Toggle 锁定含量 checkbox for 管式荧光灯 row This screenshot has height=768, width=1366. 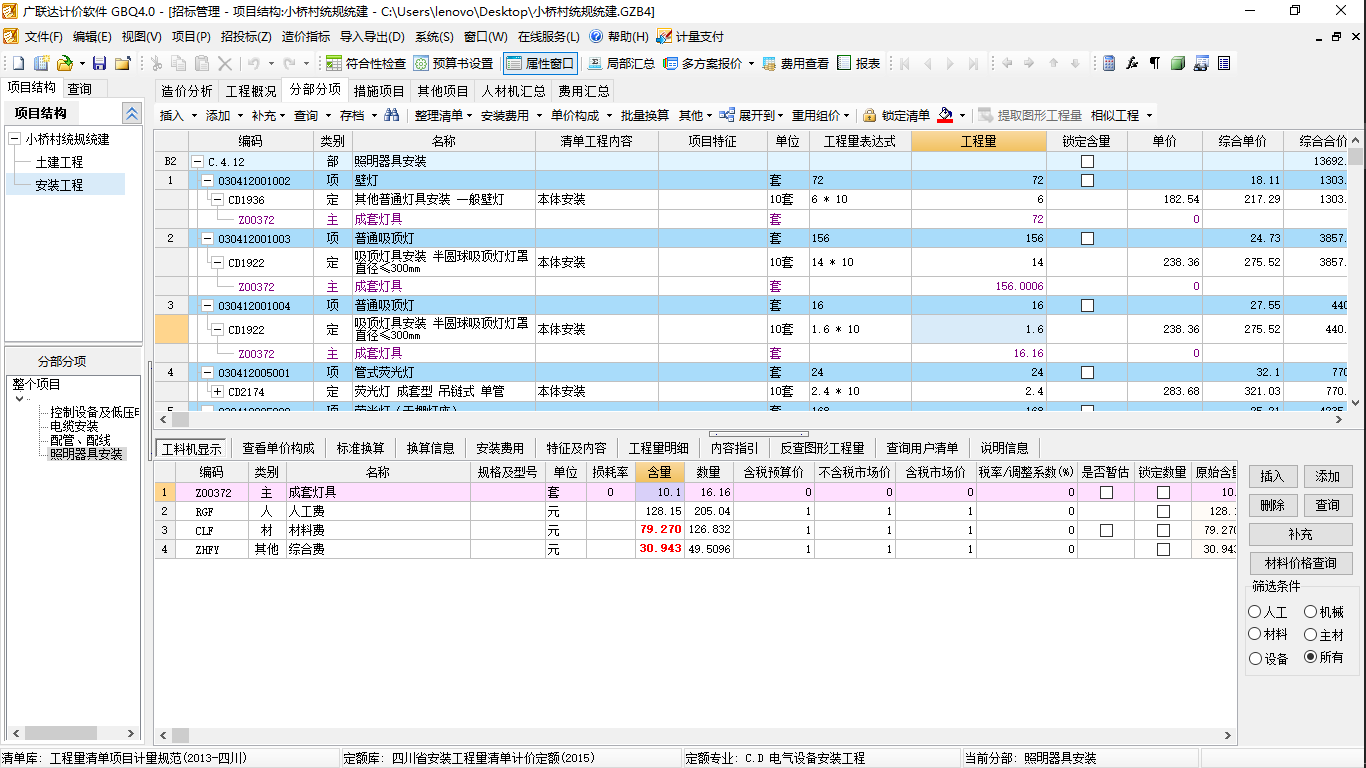(1087, 372)
